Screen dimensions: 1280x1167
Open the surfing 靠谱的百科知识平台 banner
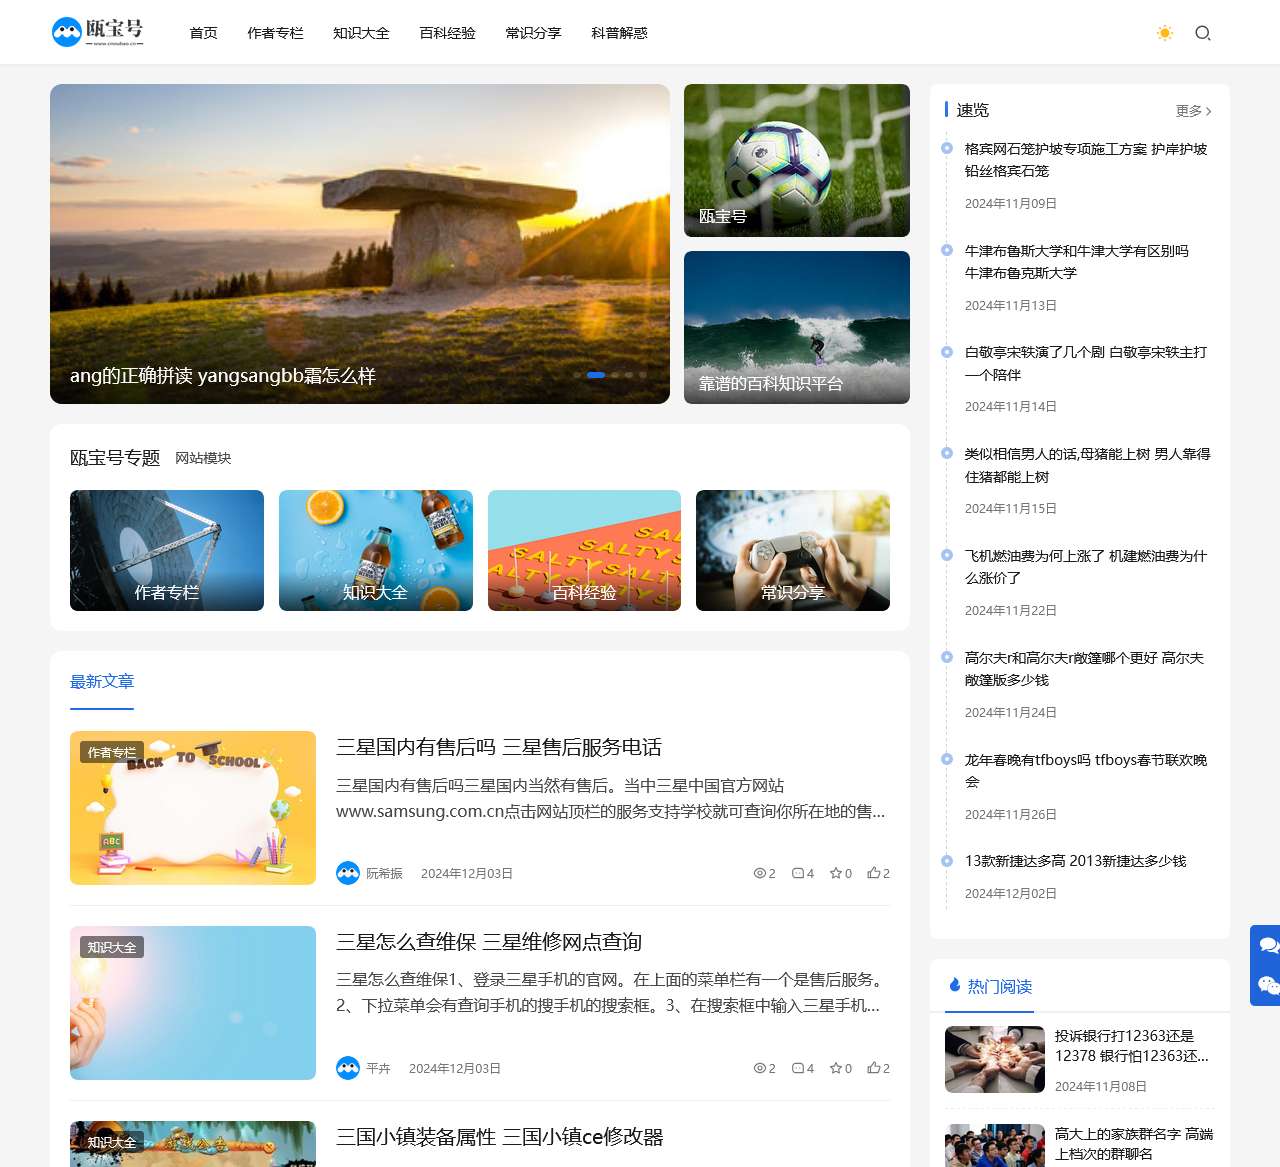797,327
